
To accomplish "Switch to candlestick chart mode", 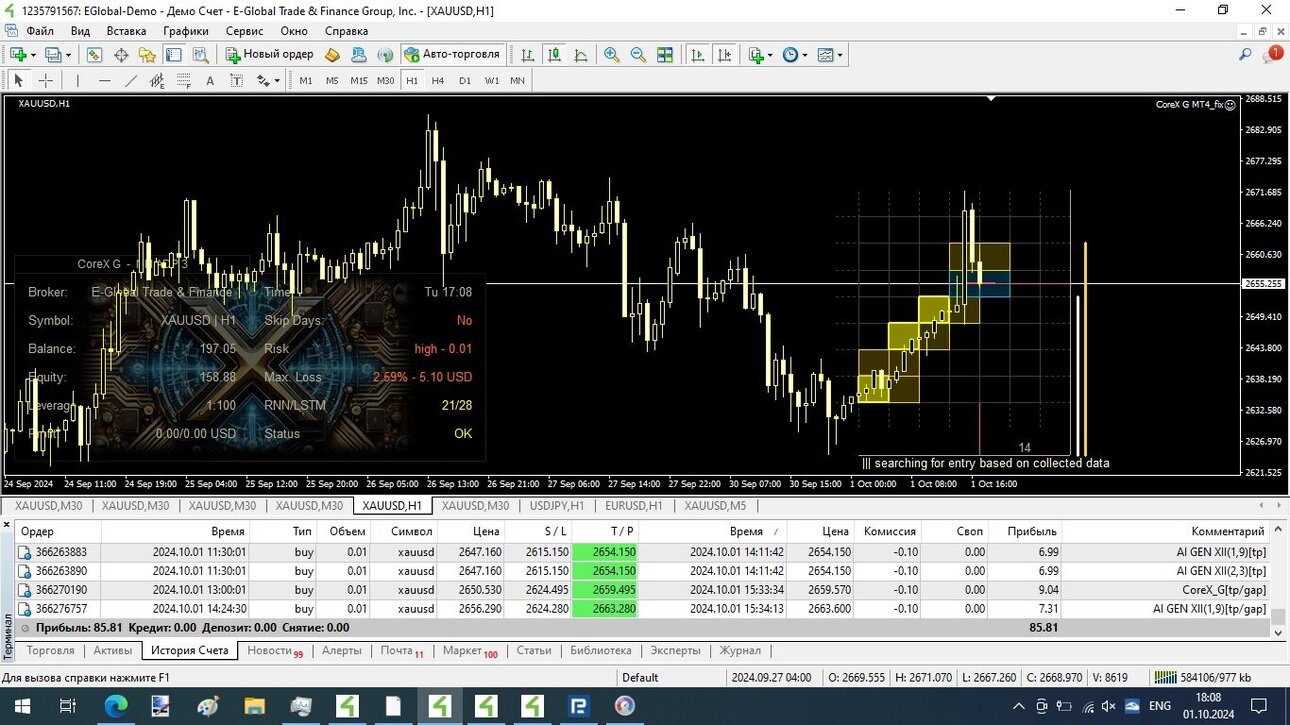I will [x=553, y=55].
